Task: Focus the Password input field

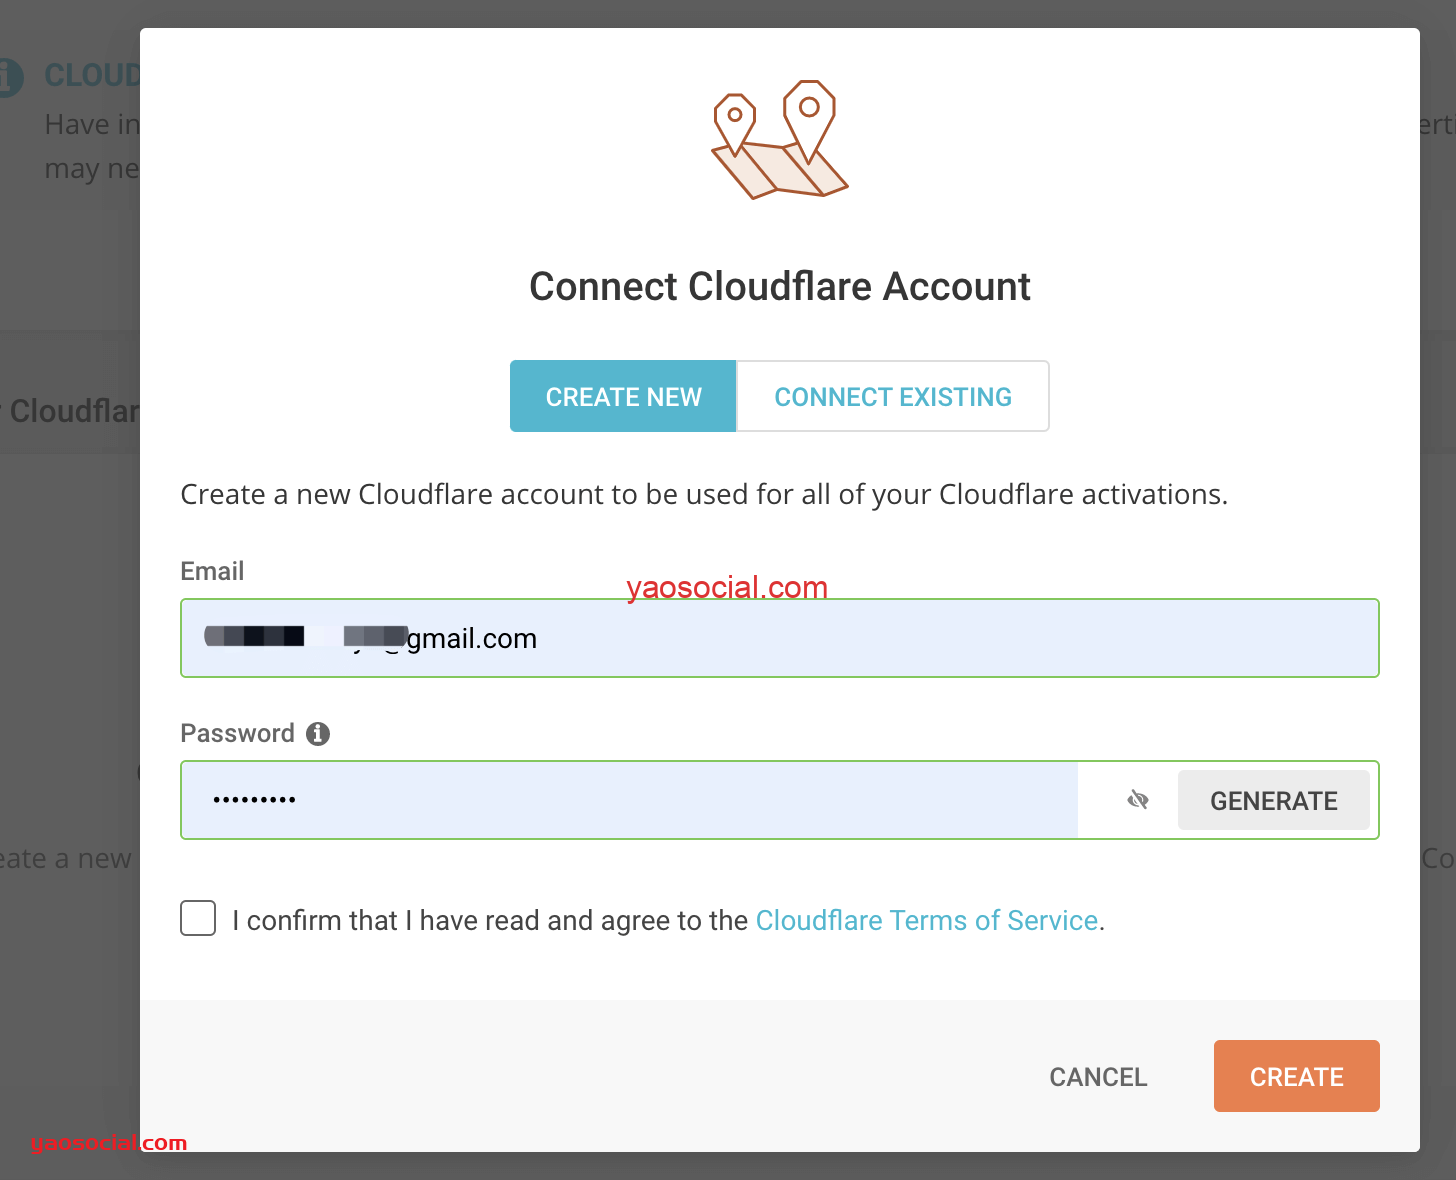Action: pyautogui.click(x=630, y=800)
